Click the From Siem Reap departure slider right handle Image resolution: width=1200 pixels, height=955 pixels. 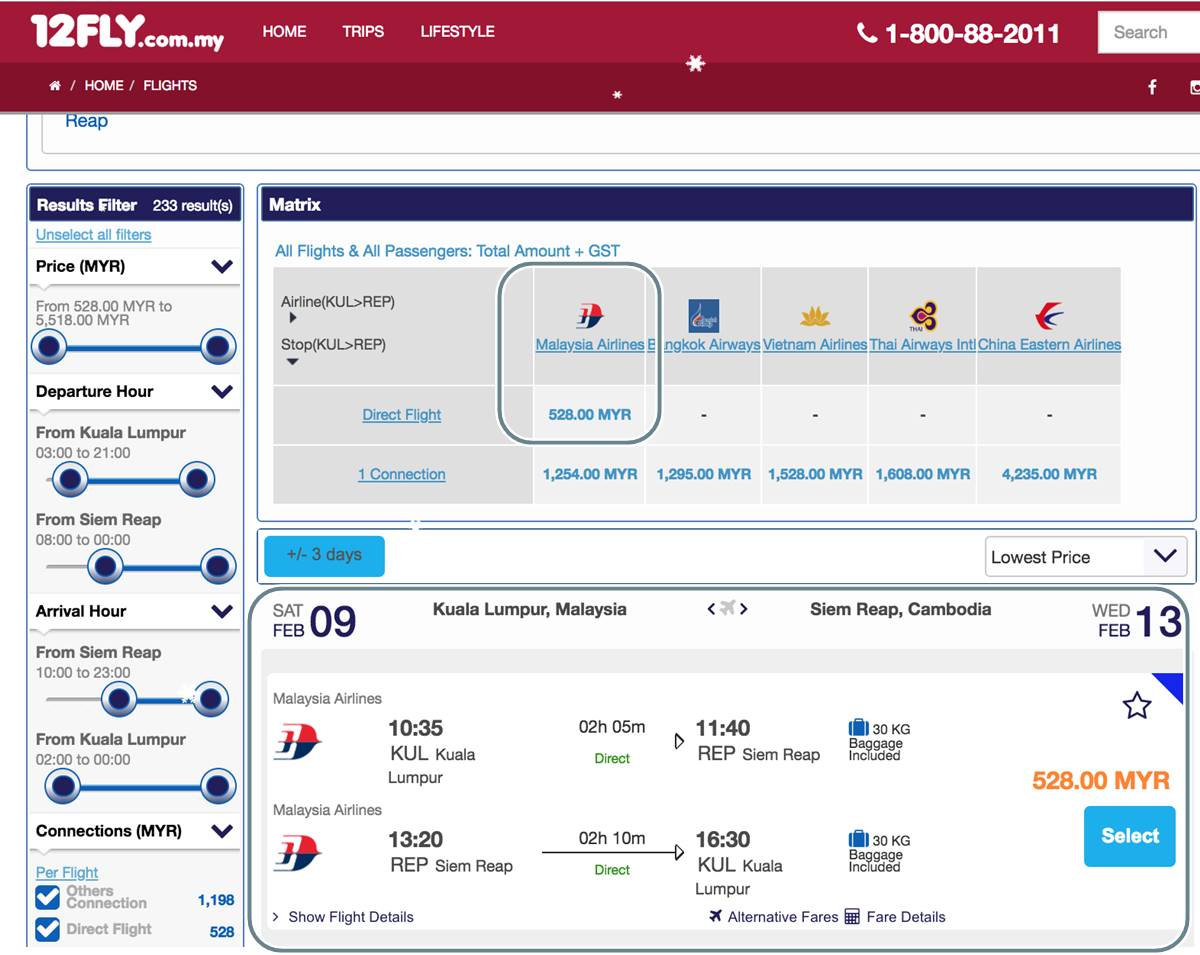pyautogui.click(x=217, y=567)
